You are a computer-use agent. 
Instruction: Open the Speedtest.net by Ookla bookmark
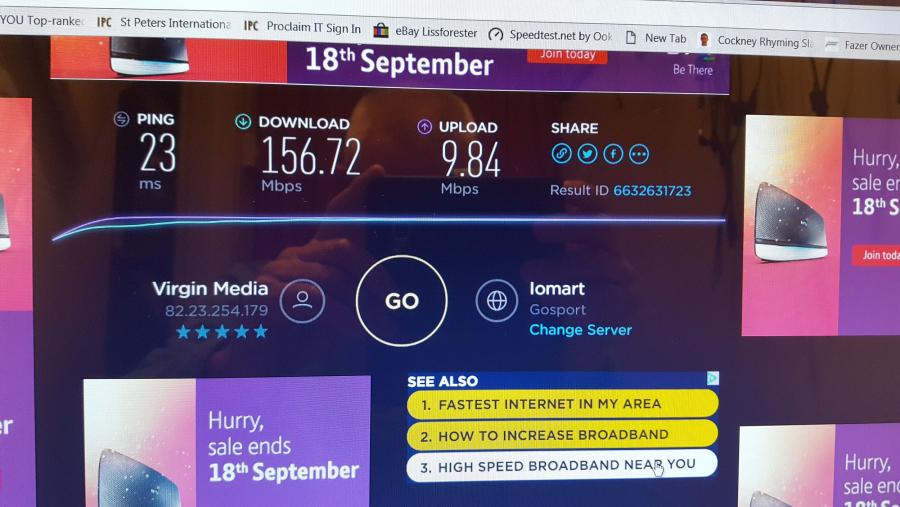[x=550, y=35]
